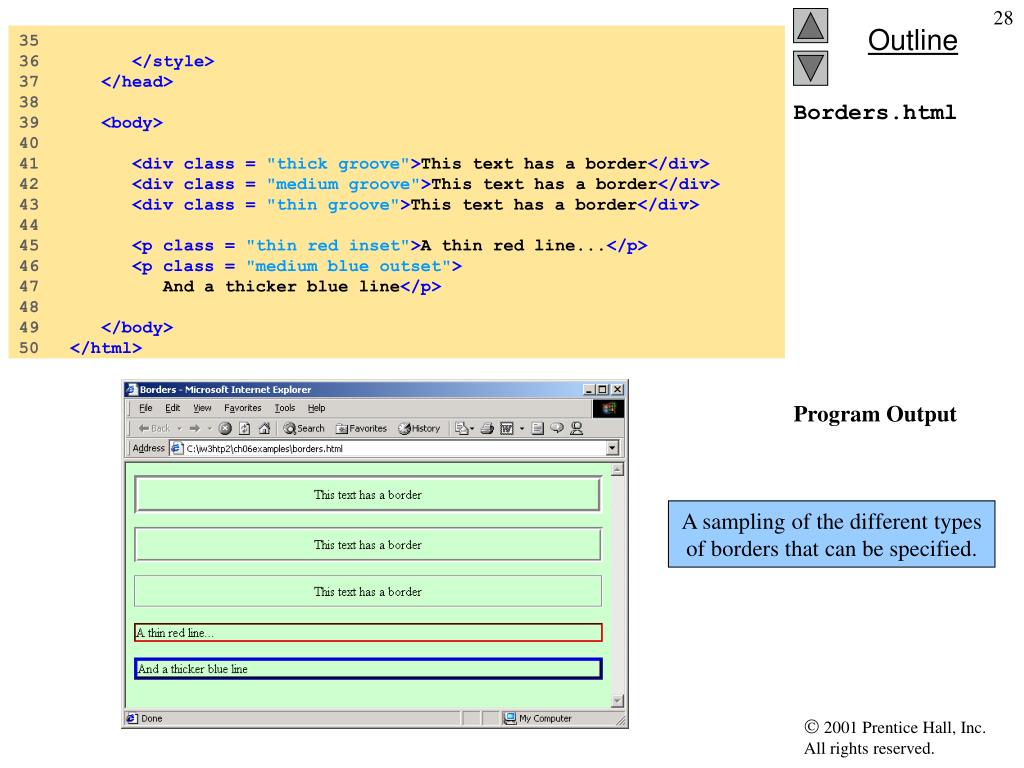Open the Favorites menu
Image resolution: width=1024 pixels, height=768 pixels.
click(243, 408)
